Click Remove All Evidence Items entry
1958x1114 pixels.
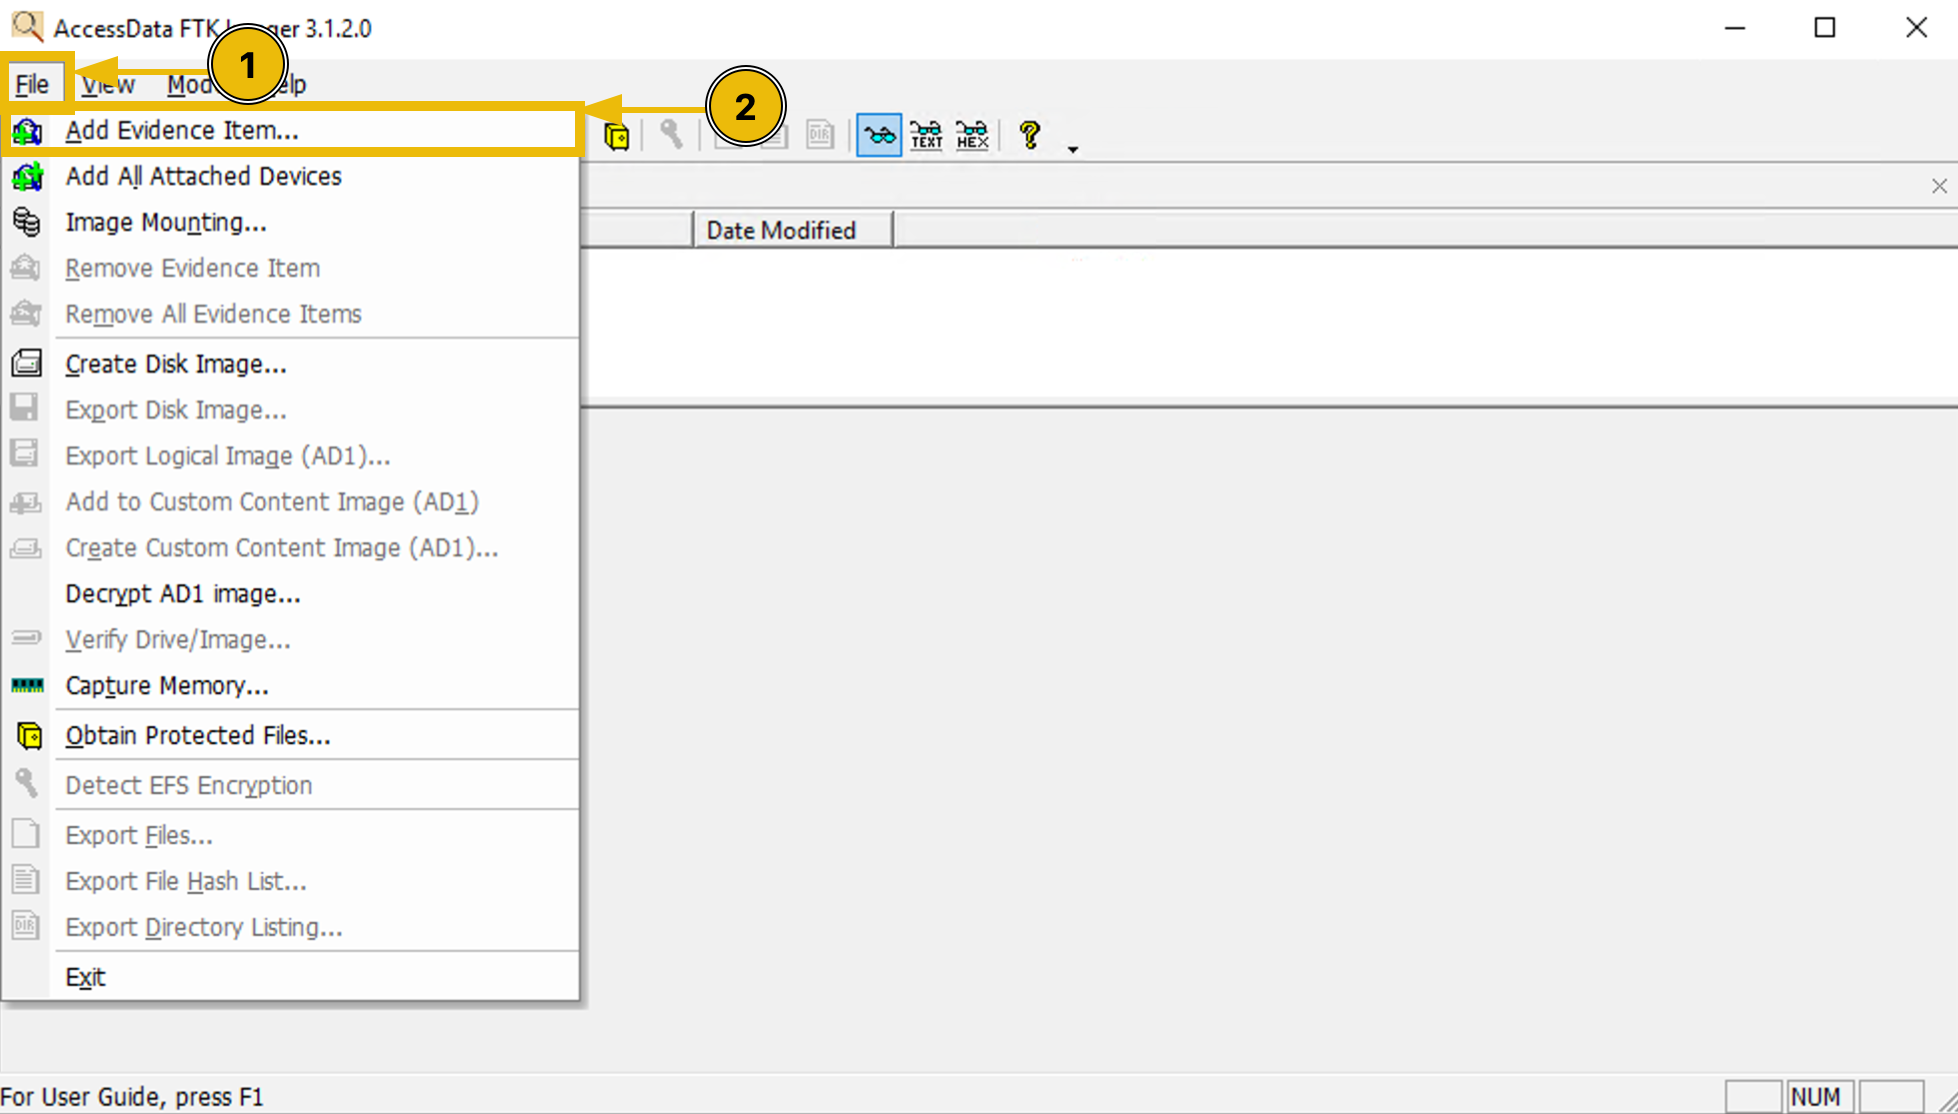pos(290,314)
